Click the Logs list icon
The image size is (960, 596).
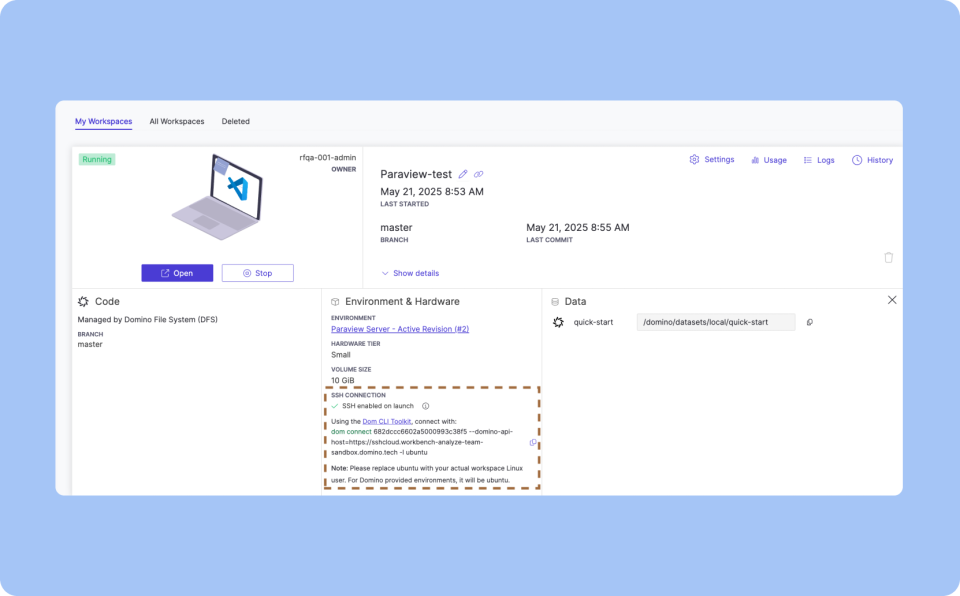click(x=808, y=160)
